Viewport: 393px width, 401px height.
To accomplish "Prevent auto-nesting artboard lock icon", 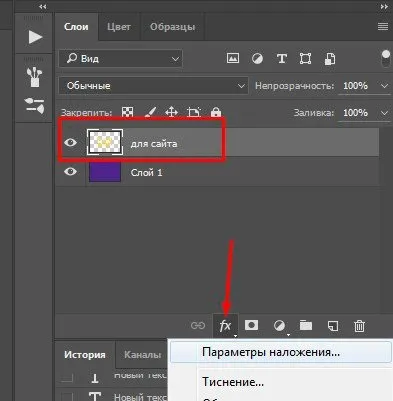I will coord(194,112).
